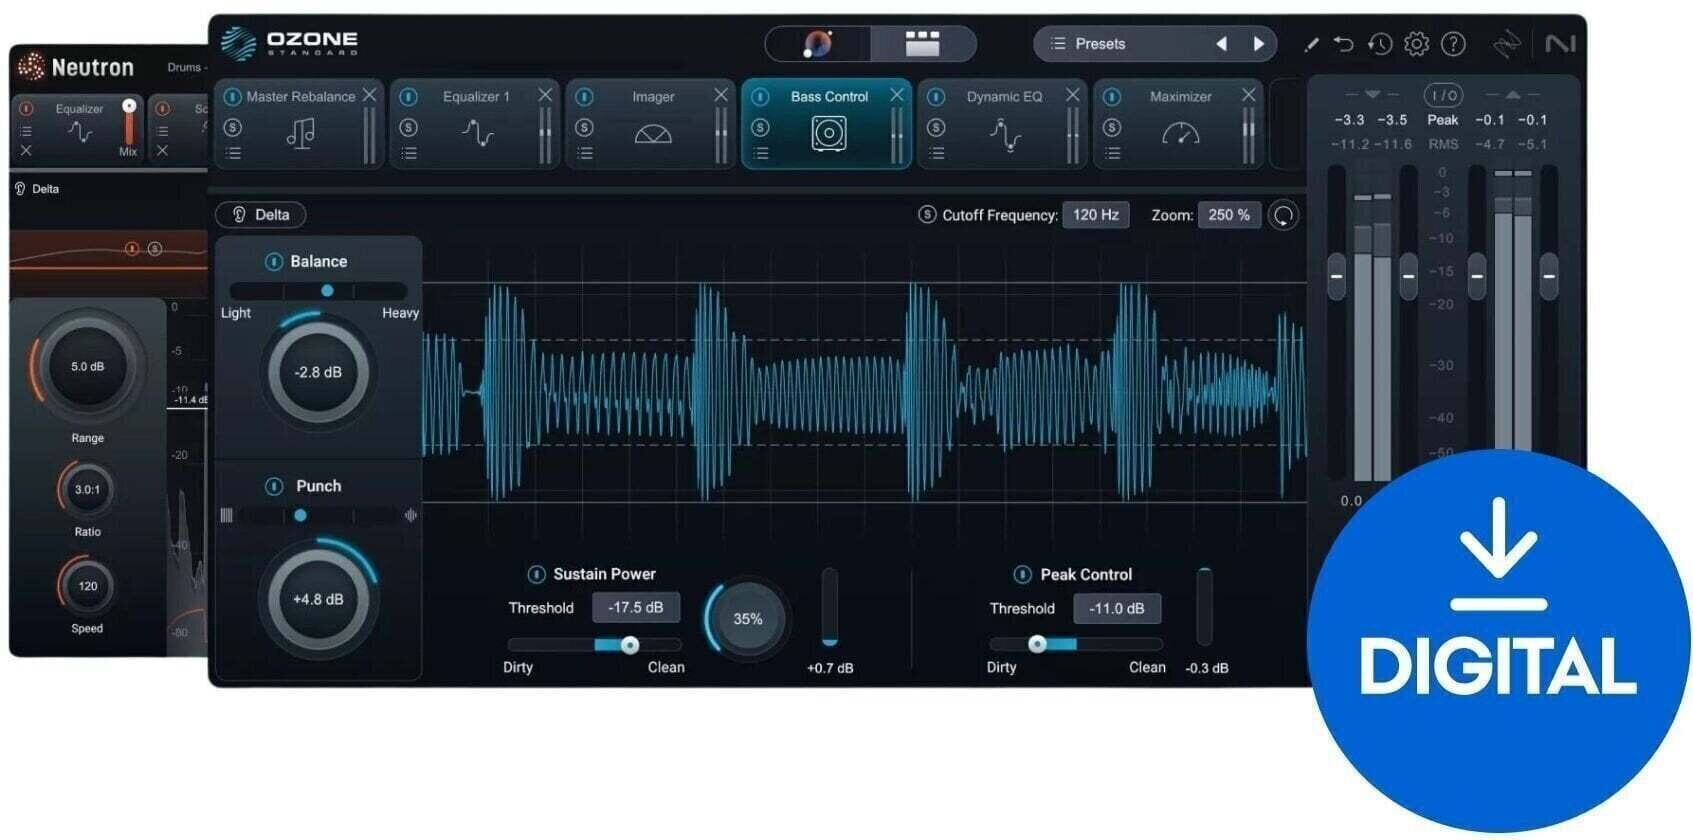
Task: Click the Peak Control Threshold -11.0 dB field
Action: pyautogui.click(x=1117, y=608)
